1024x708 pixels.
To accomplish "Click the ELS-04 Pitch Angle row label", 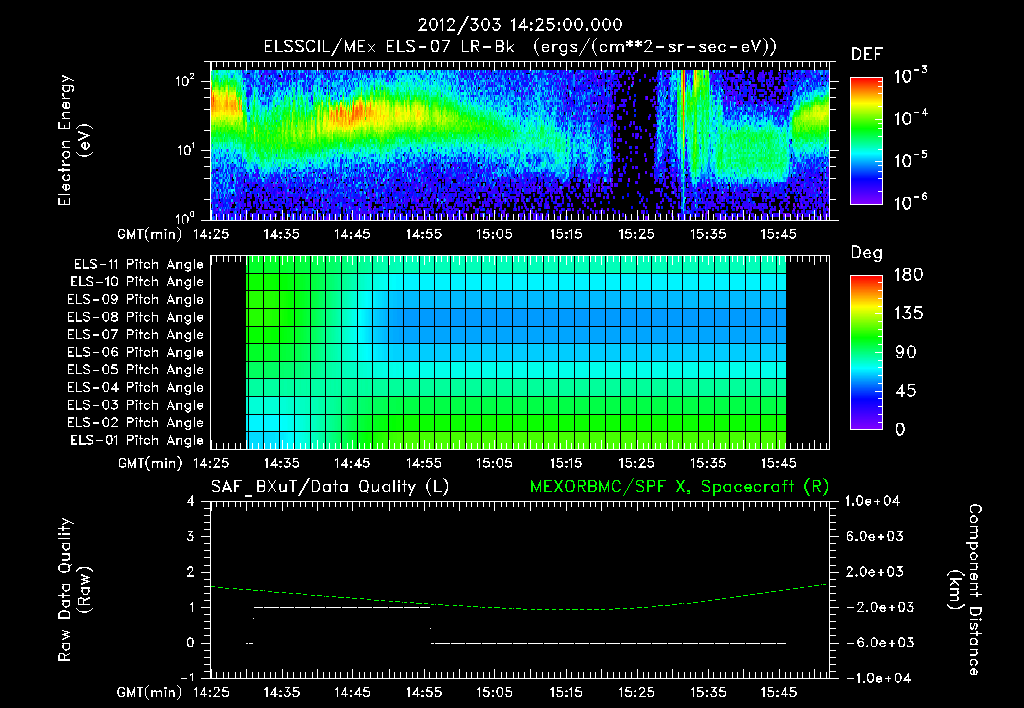I will coord(136,388).
